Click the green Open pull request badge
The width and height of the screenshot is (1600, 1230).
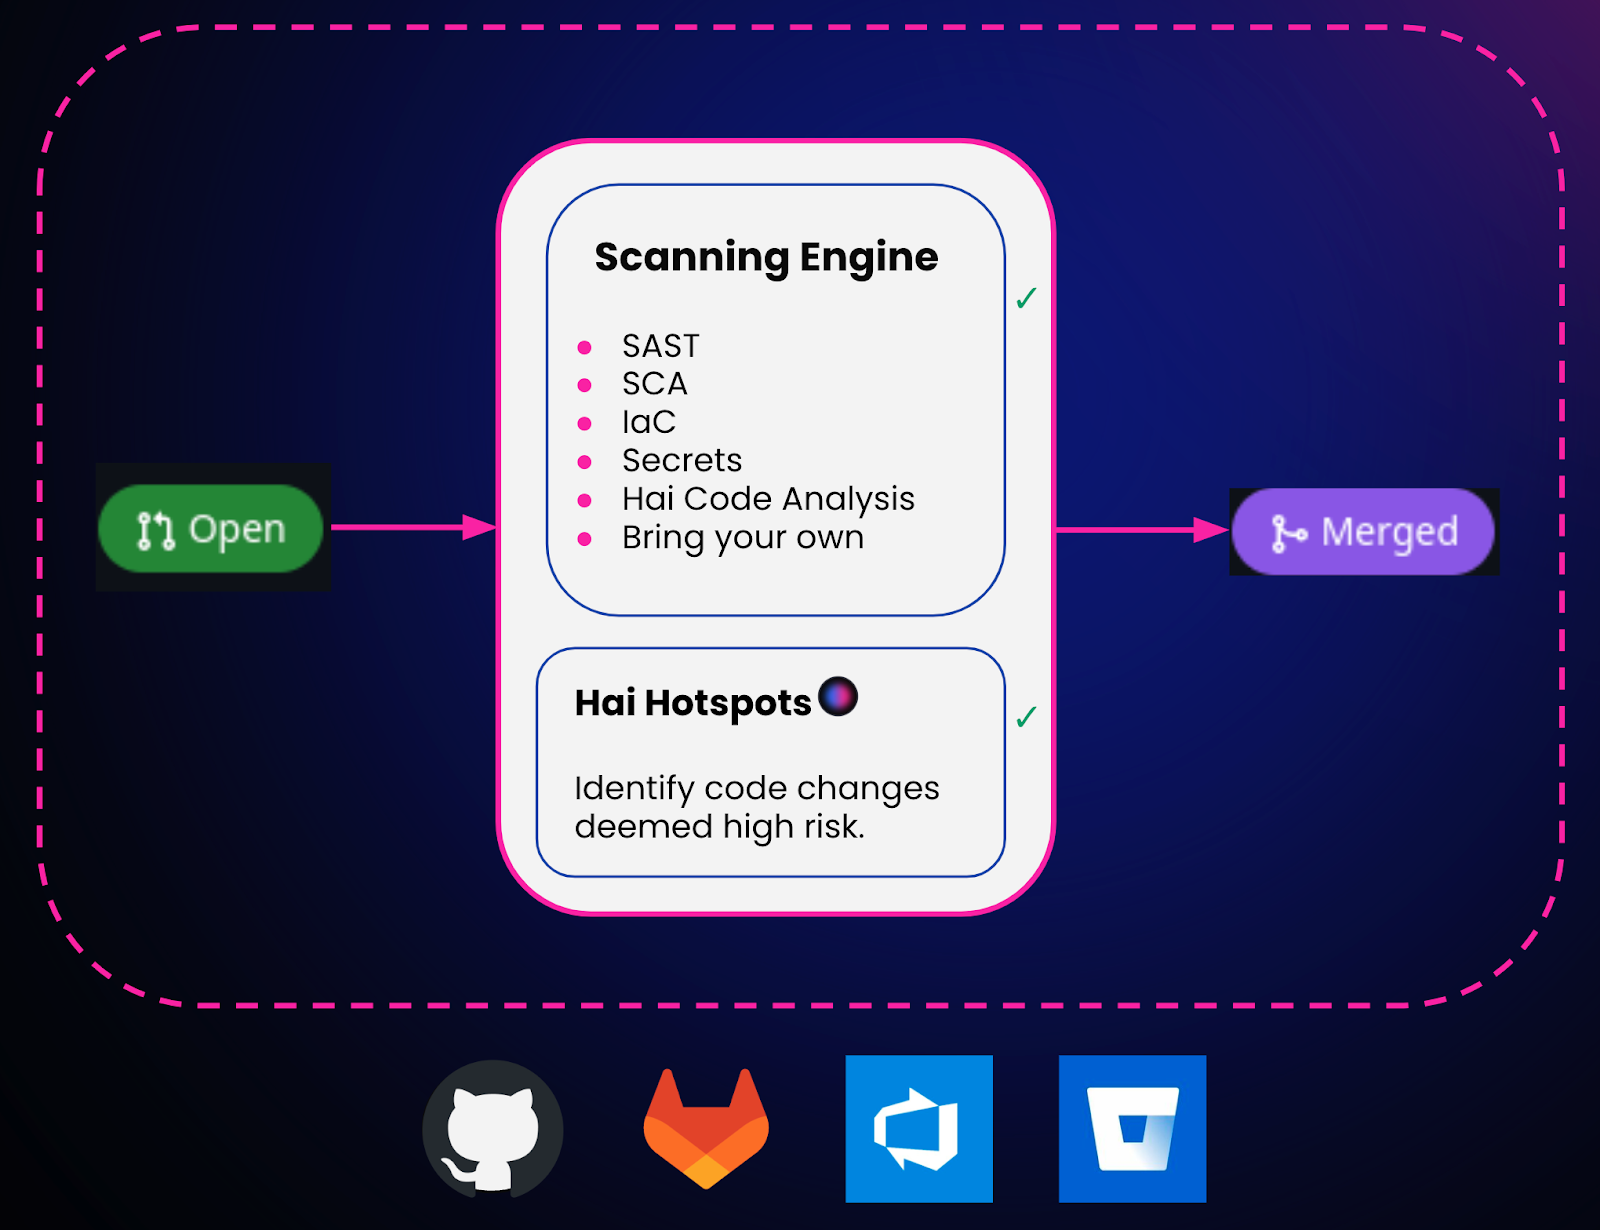(x=211, y=528)
